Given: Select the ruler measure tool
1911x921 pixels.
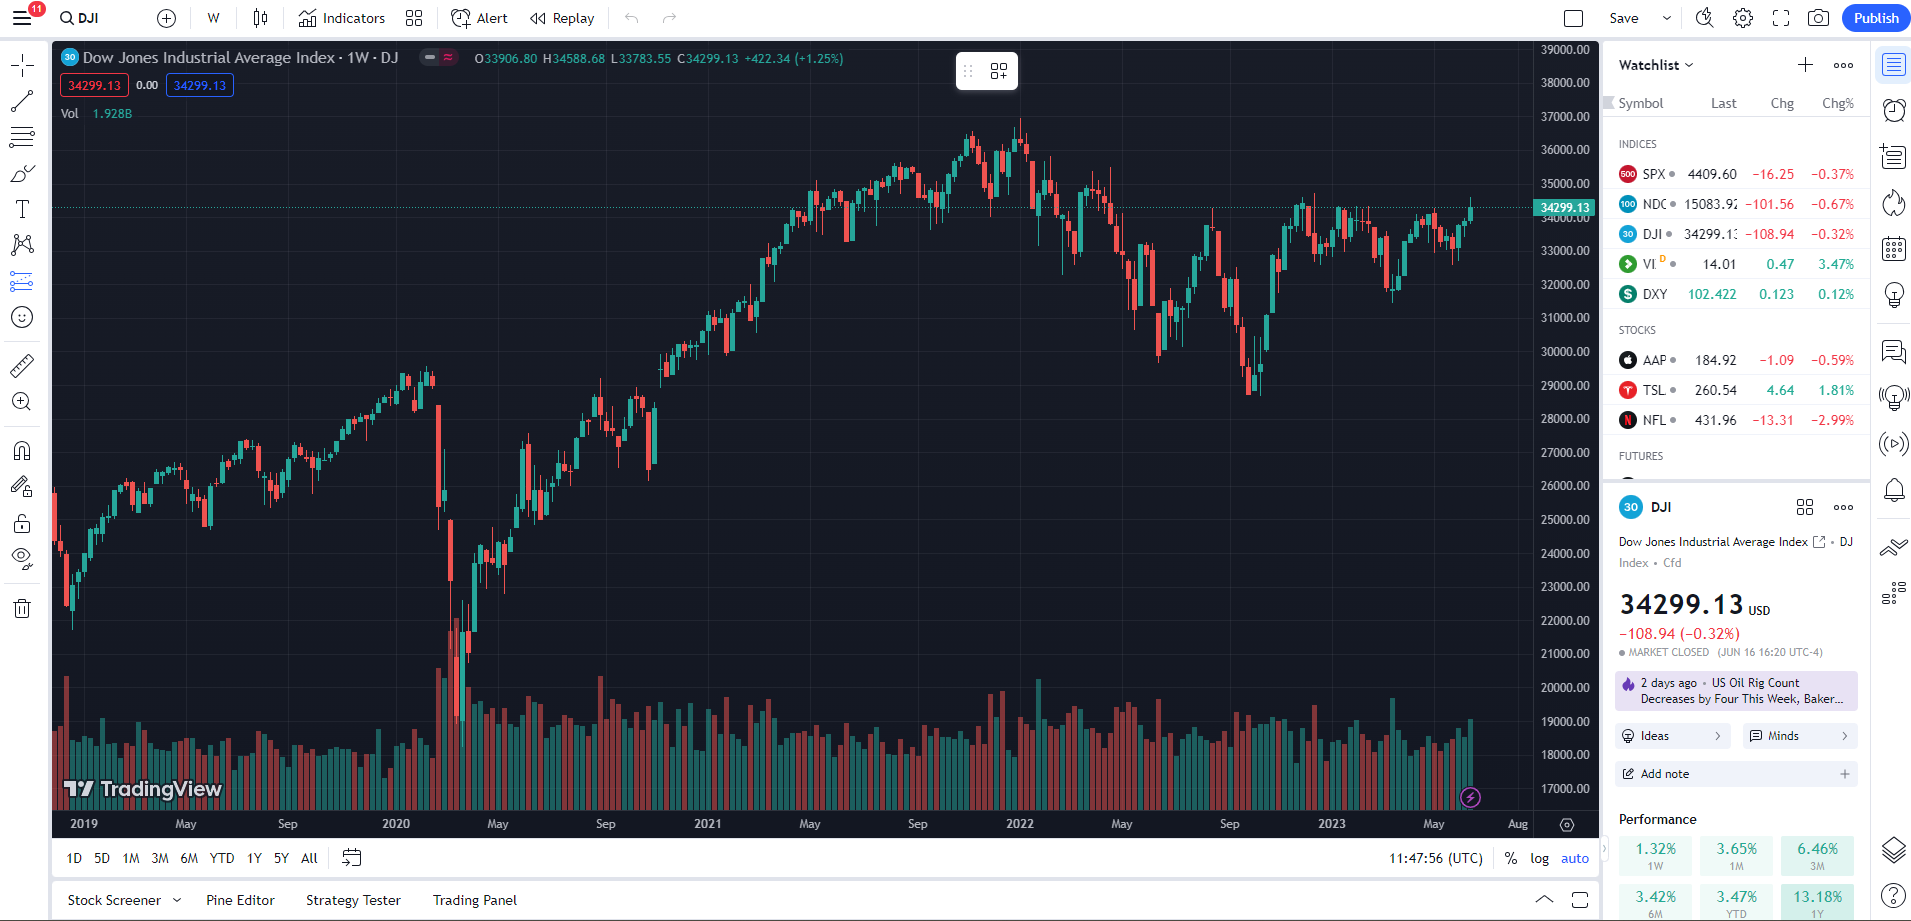Looking at the screenshot, I should pos(22,365).
